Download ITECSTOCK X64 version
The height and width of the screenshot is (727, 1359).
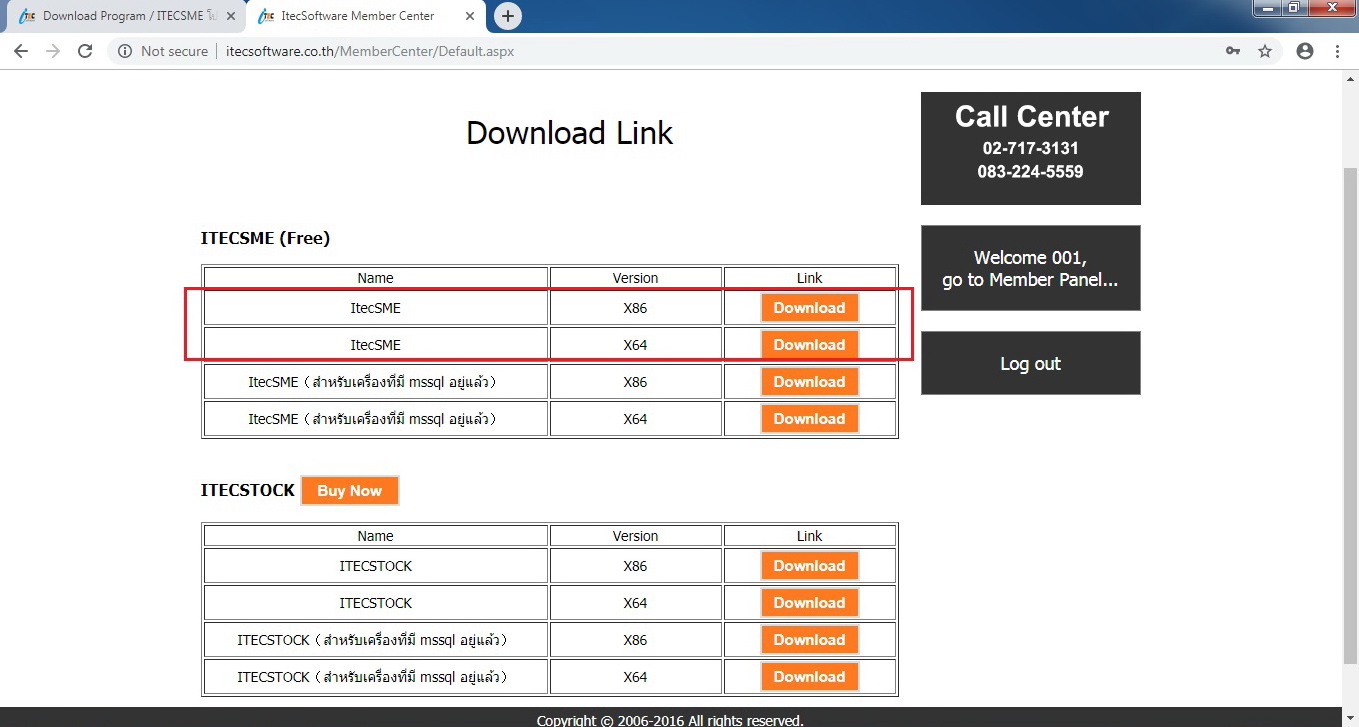click(x=809, y=603)
